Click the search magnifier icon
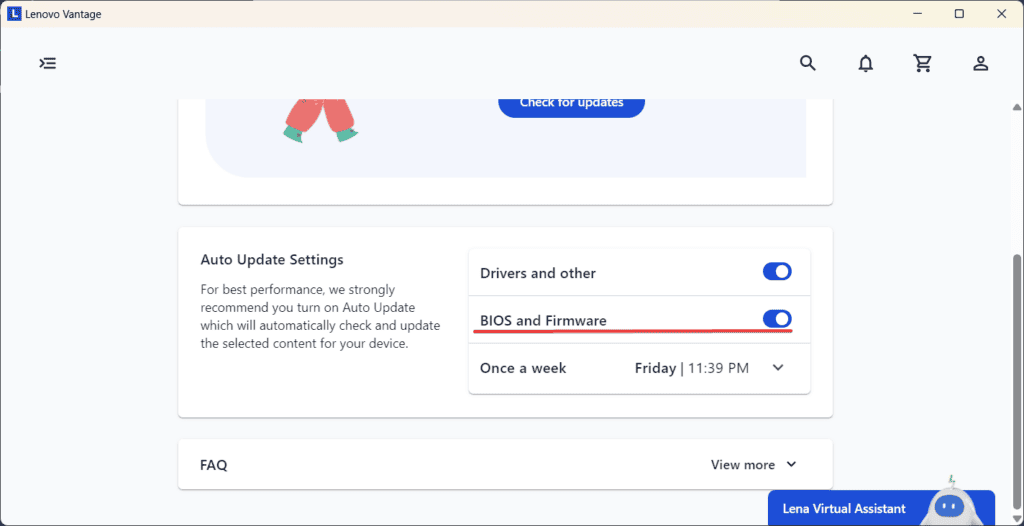1024x526 pixels. click(808, 63)
